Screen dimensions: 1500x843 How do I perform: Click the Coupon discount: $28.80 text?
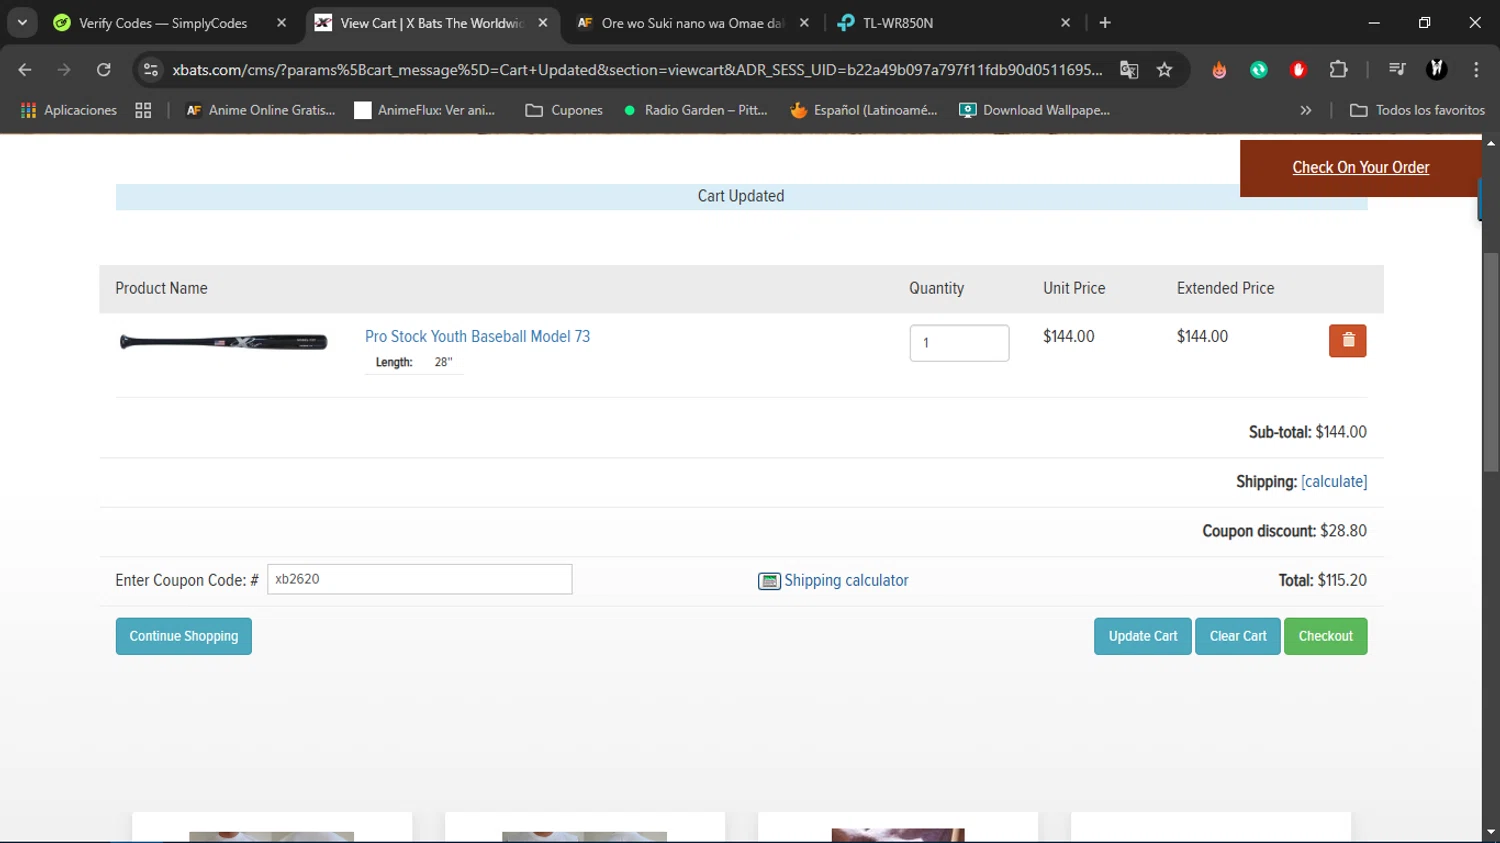[x=1284, y=531]
